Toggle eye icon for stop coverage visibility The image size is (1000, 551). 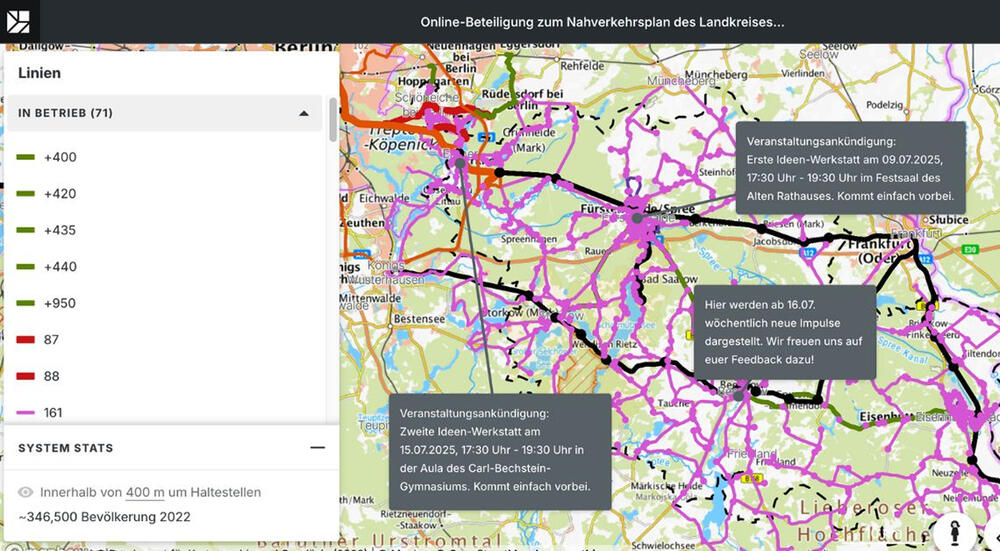point(25,492)
